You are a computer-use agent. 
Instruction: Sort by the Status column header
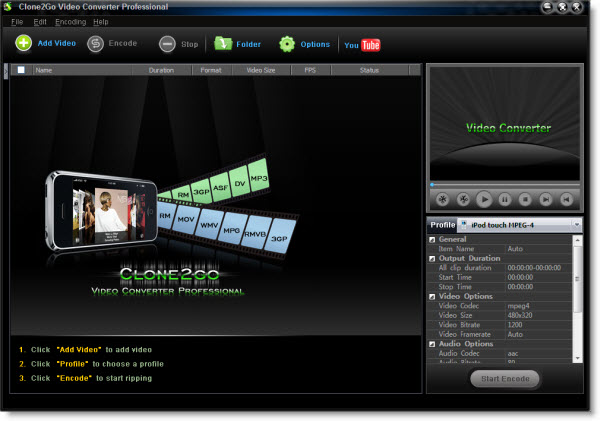click(369, 70)
